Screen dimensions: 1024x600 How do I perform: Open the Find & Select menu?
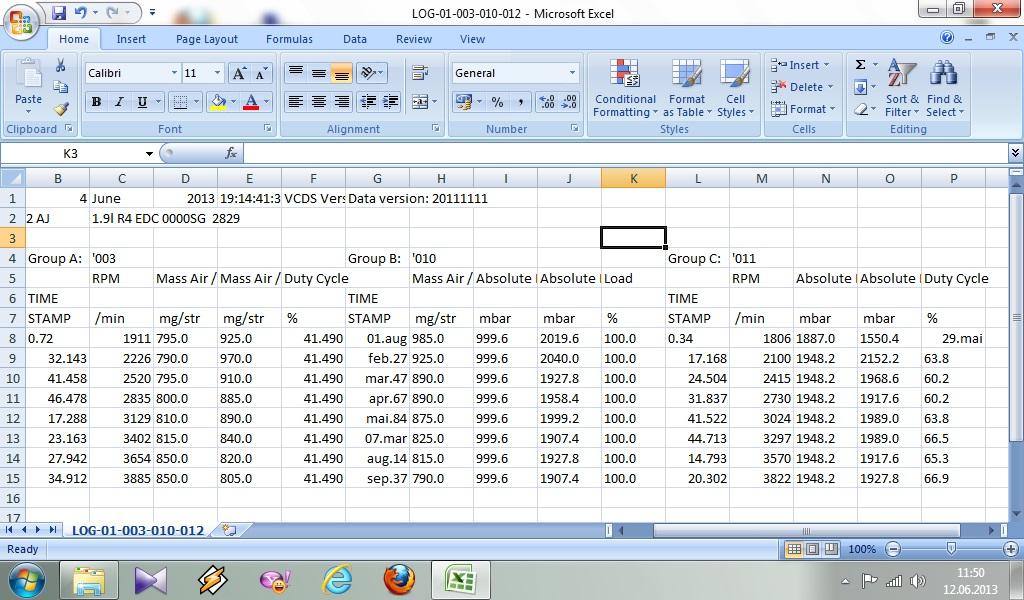pos(944,88)
